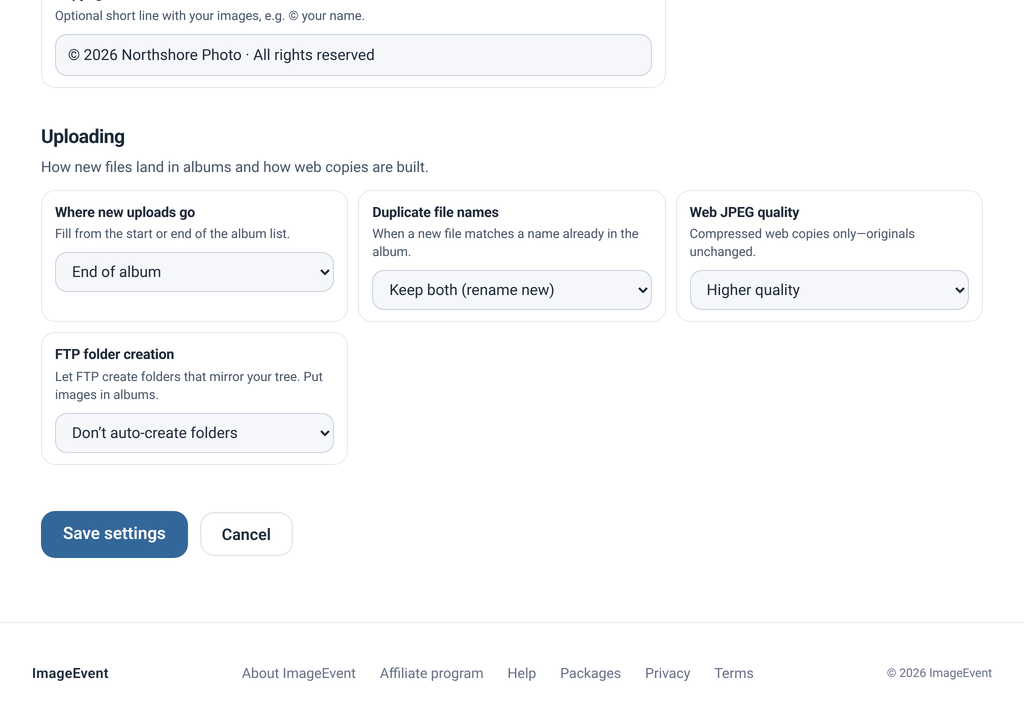The height and width of the screenshot is (720, 1024).
Task: Click 'Optional short line with your images' hint
Action: point(210,16)
